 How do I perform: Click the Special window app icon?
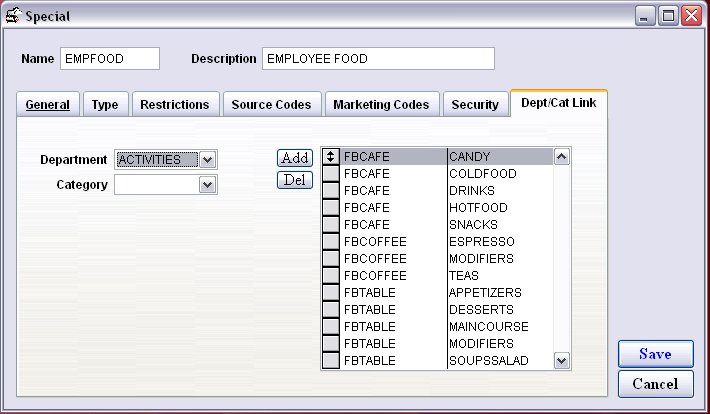pos(13,15)
